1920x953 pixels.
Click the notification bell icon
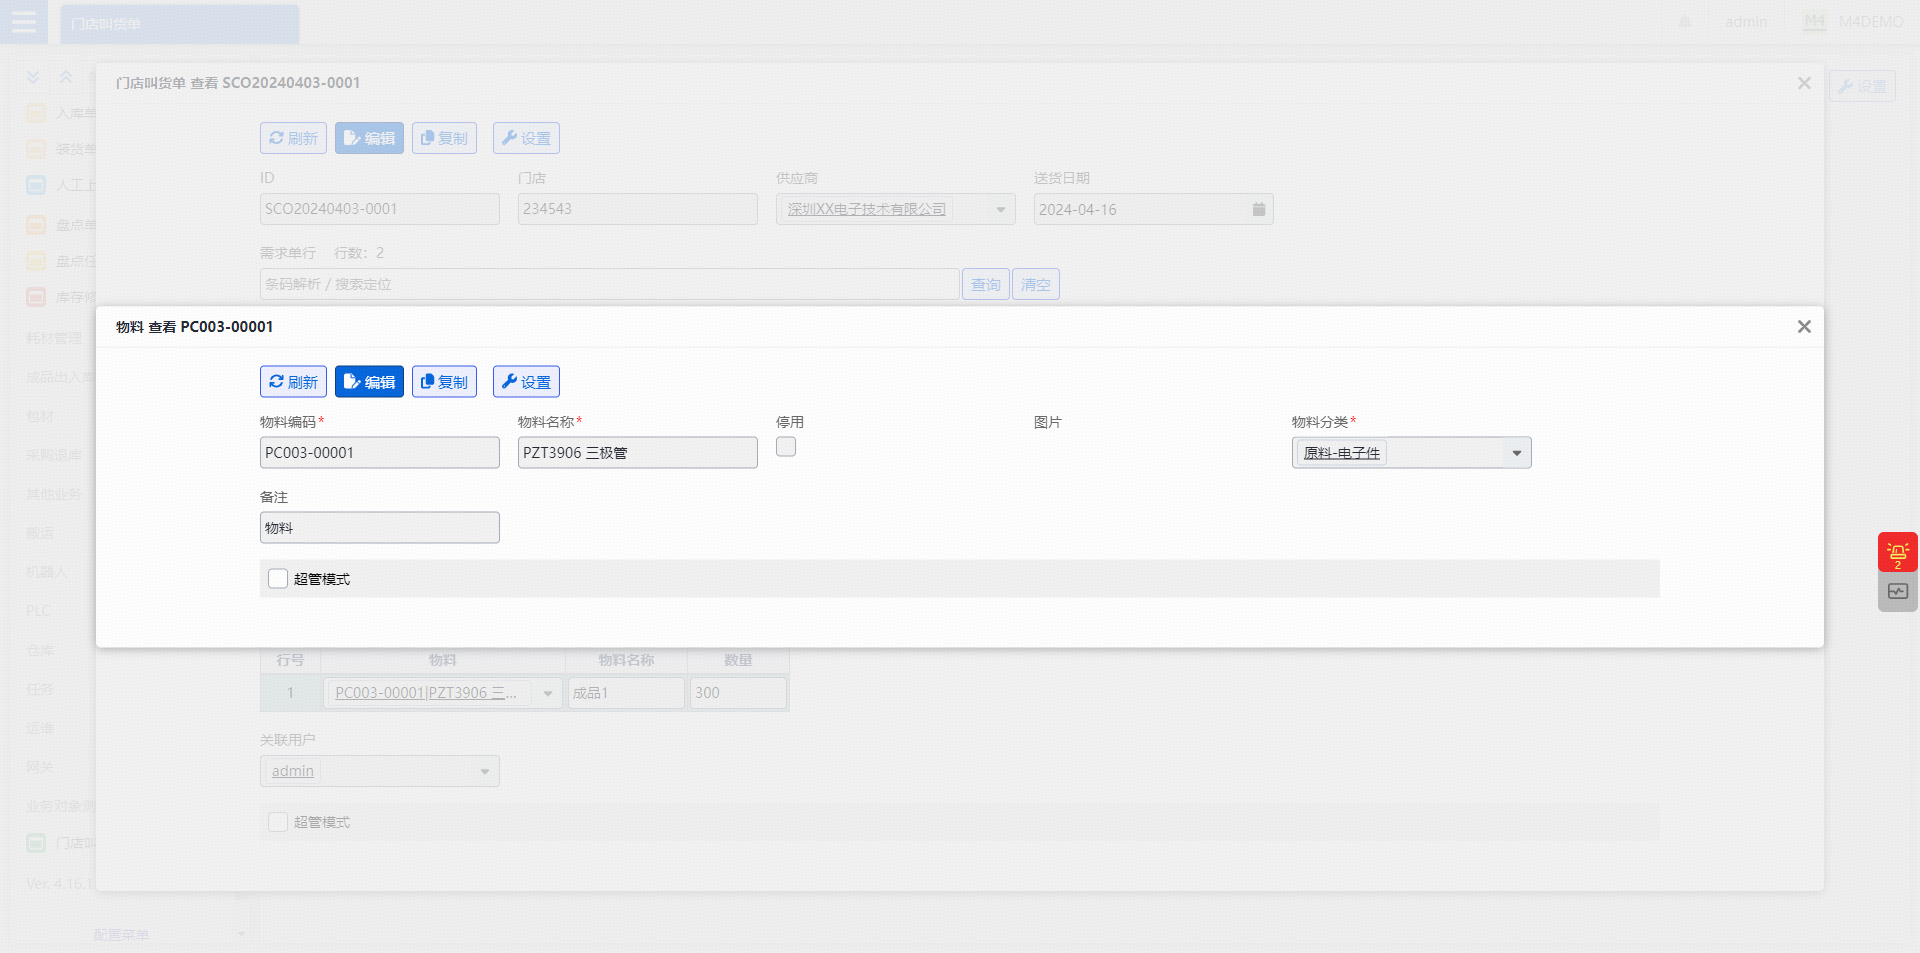[1685, 22]
